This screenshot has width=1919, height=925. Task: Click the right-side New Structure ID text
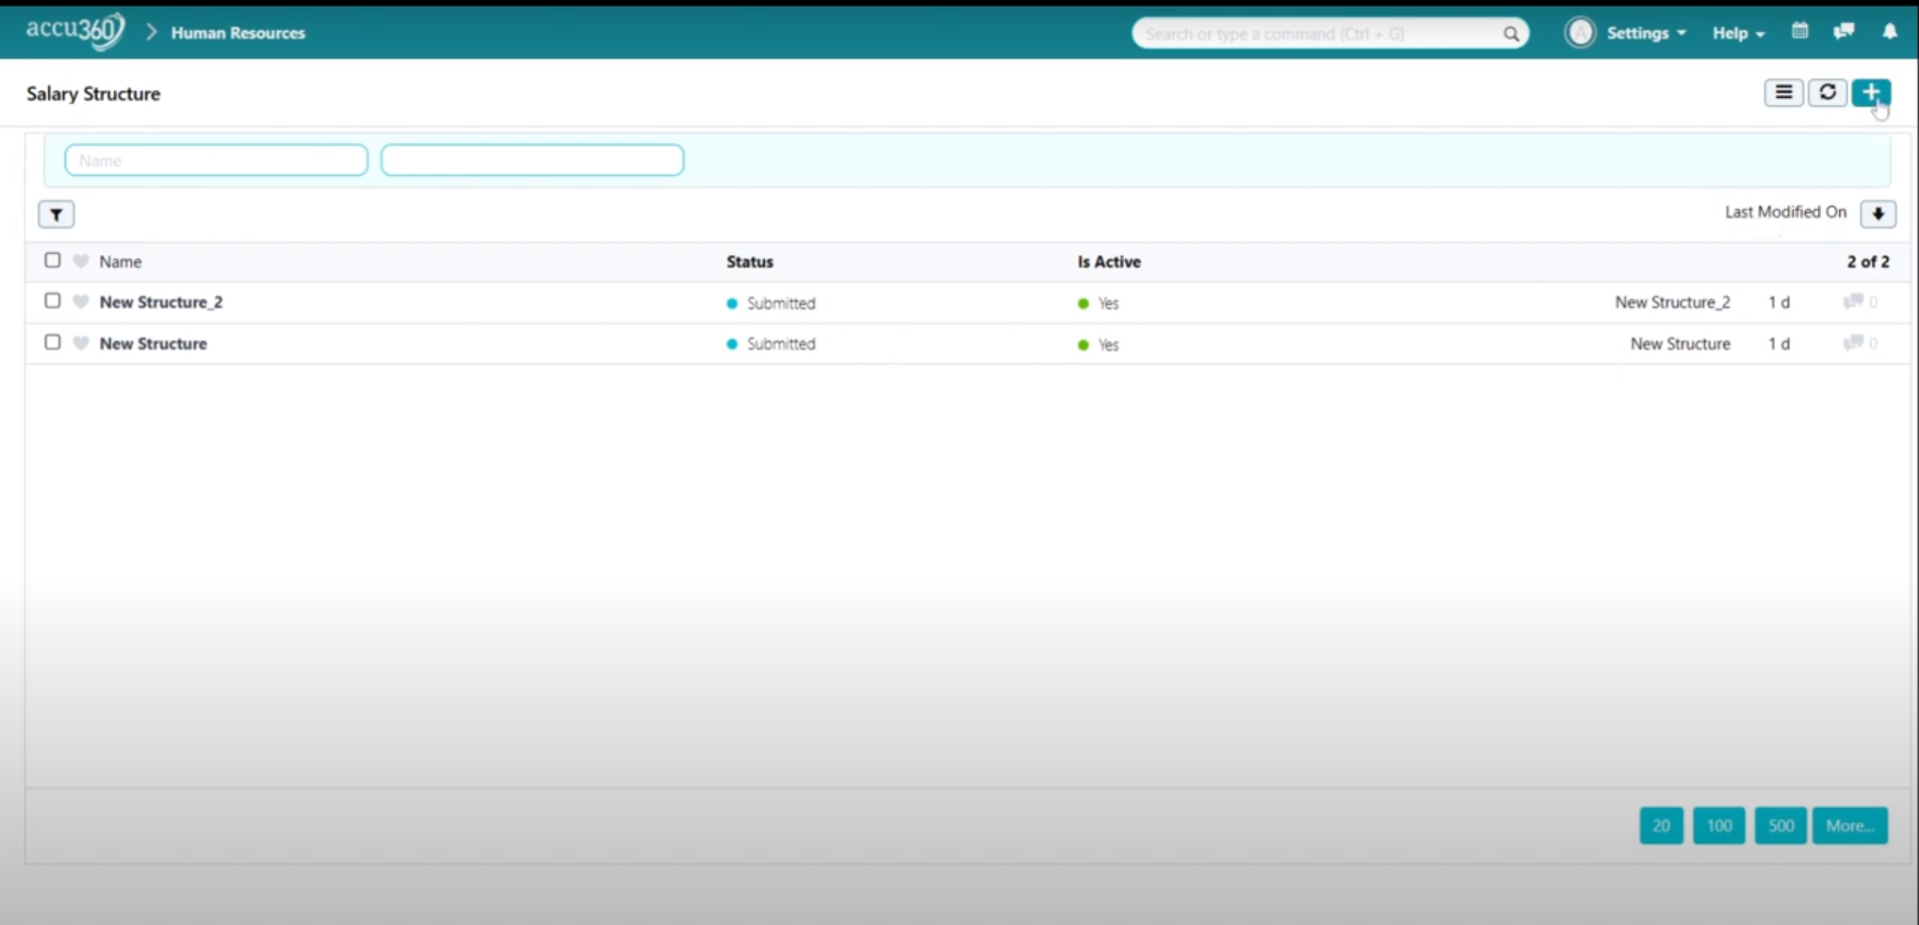tap(1680, 343)
